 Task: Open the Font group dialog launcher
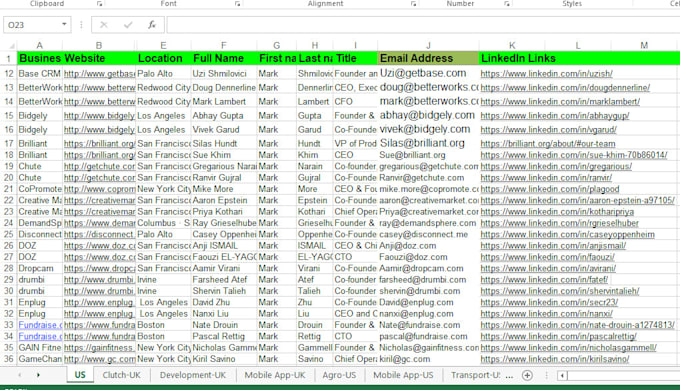coord(237,3)
